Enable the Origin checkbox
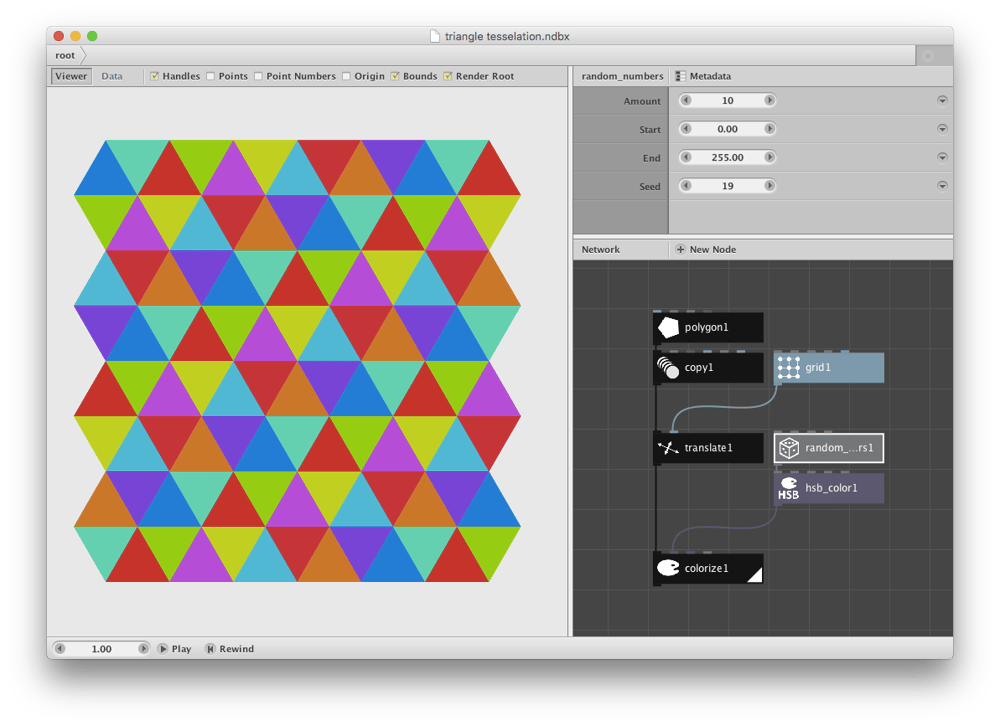Viewport: 1000px width, 726px height. [346, 76]
